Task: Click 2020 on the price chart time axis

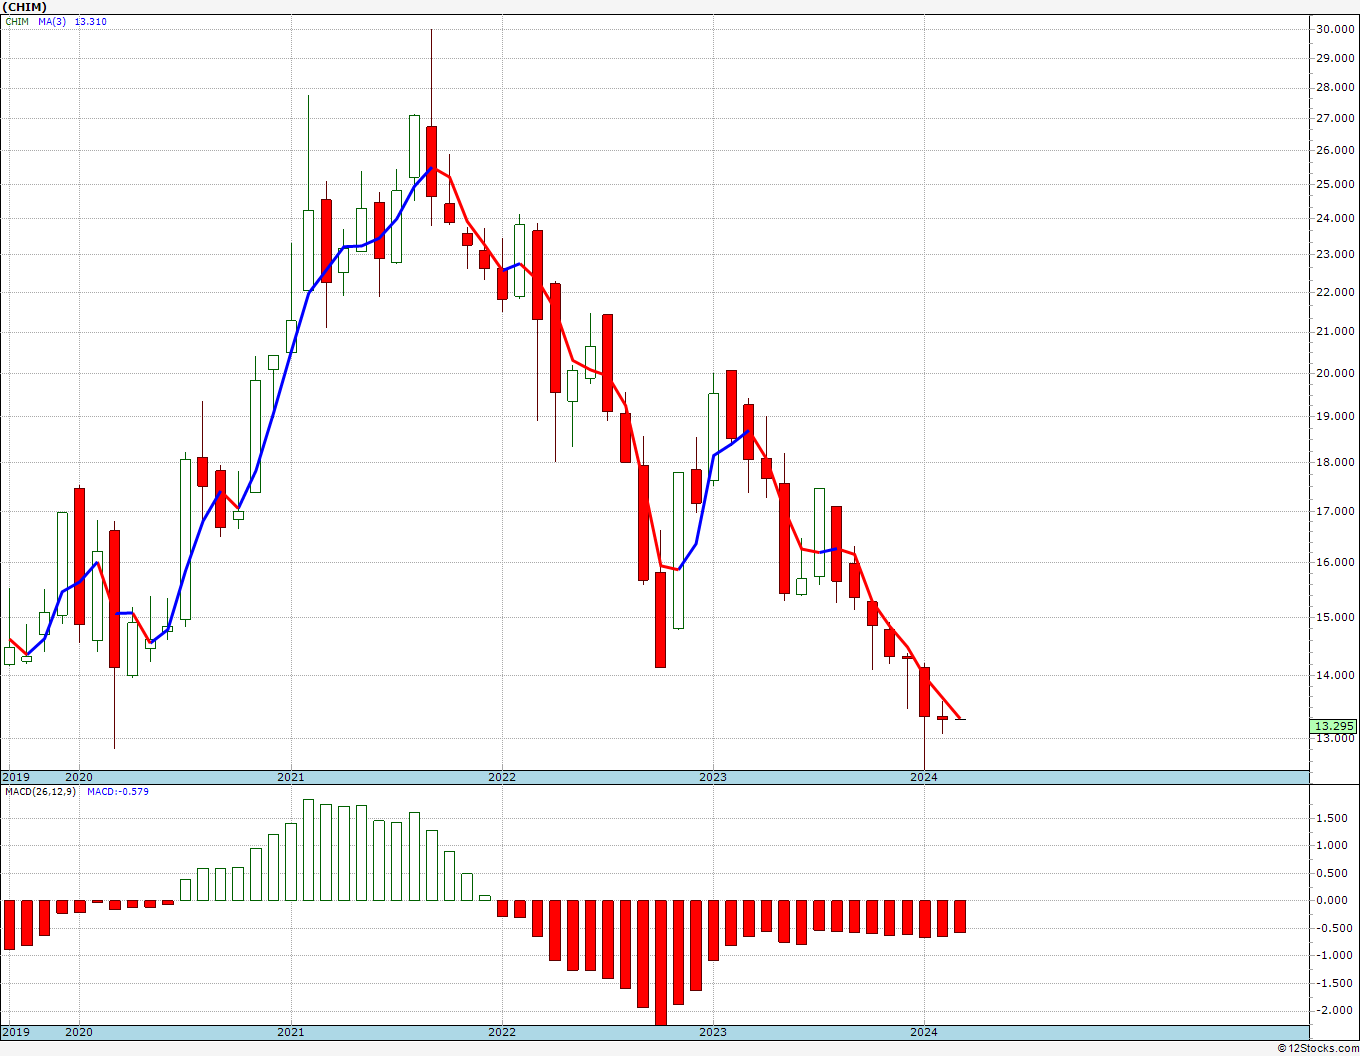Action: tap(79, 777)
